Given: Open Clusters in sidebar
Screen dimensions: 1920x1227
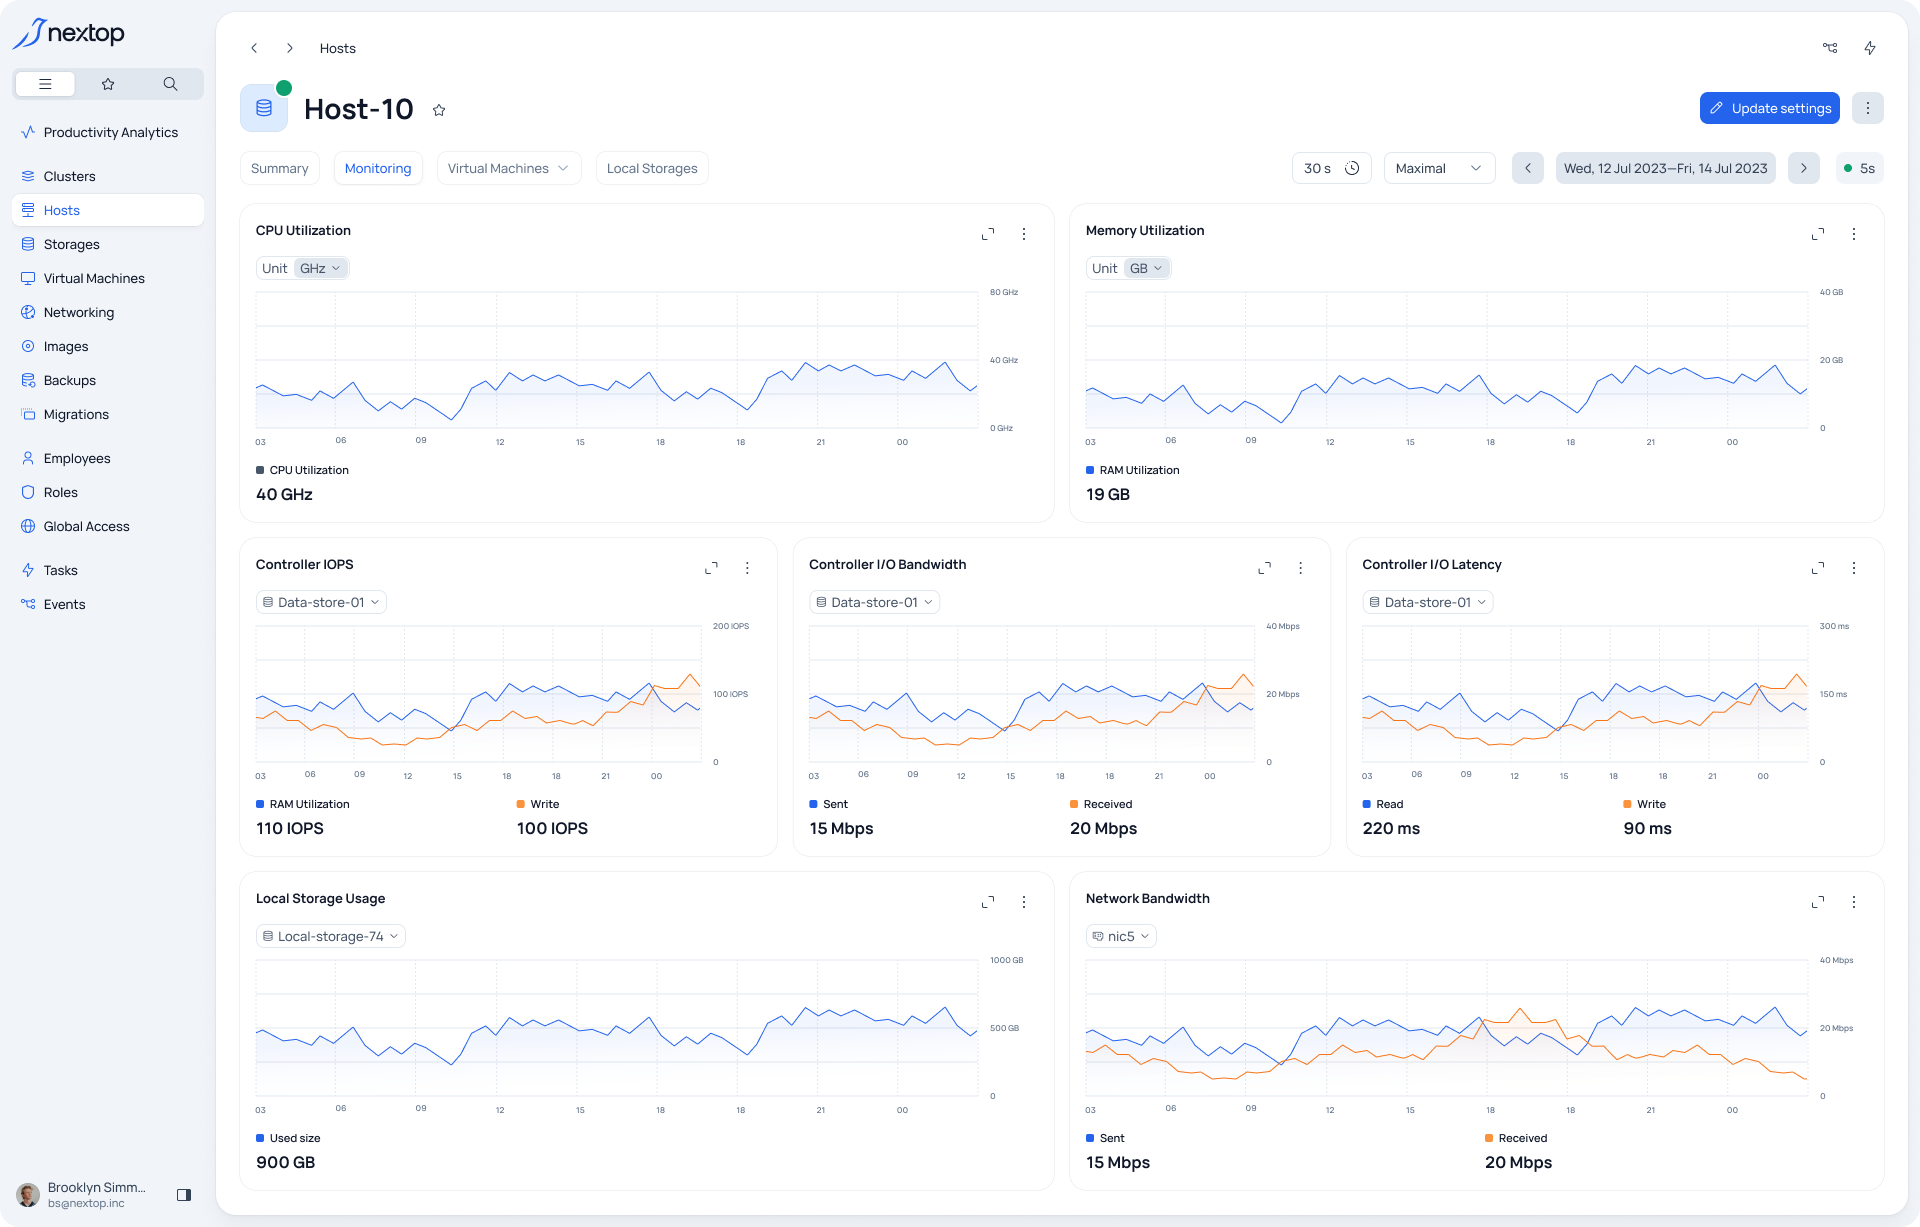Looking at the screenshot, I should point(108,176).
